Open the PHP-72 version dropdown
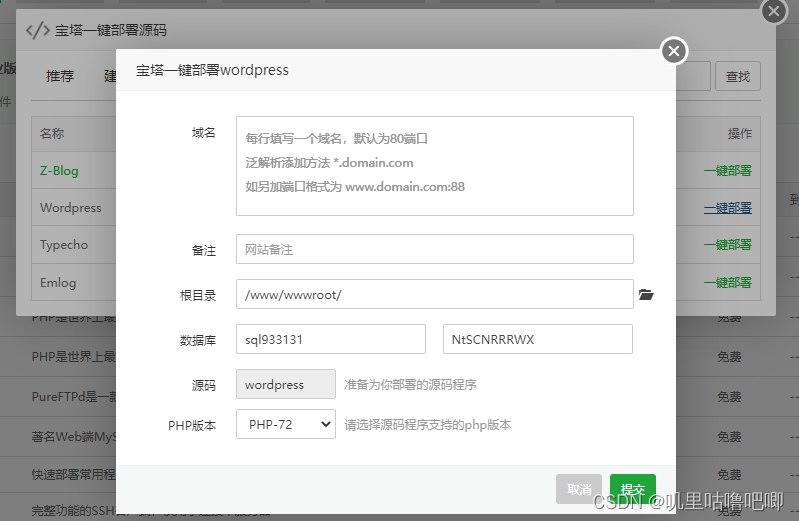 [x=286, y=424]
